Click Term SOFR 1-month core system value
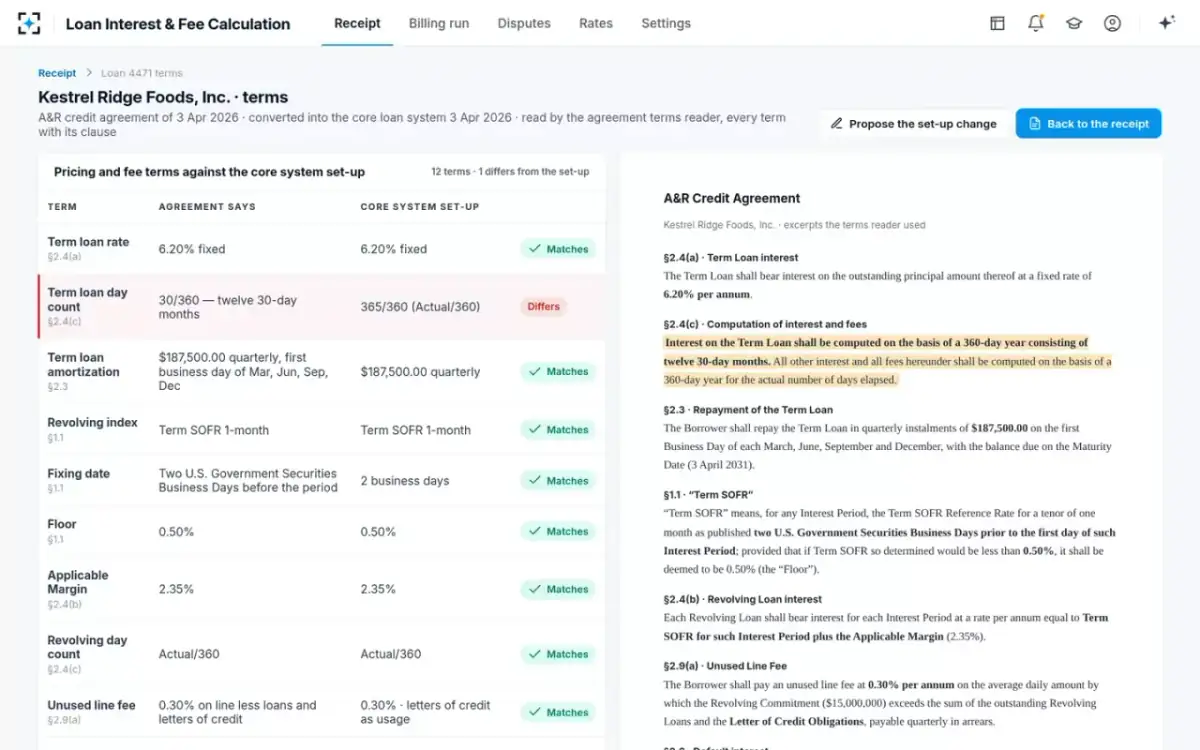 [x=415, y=430]
